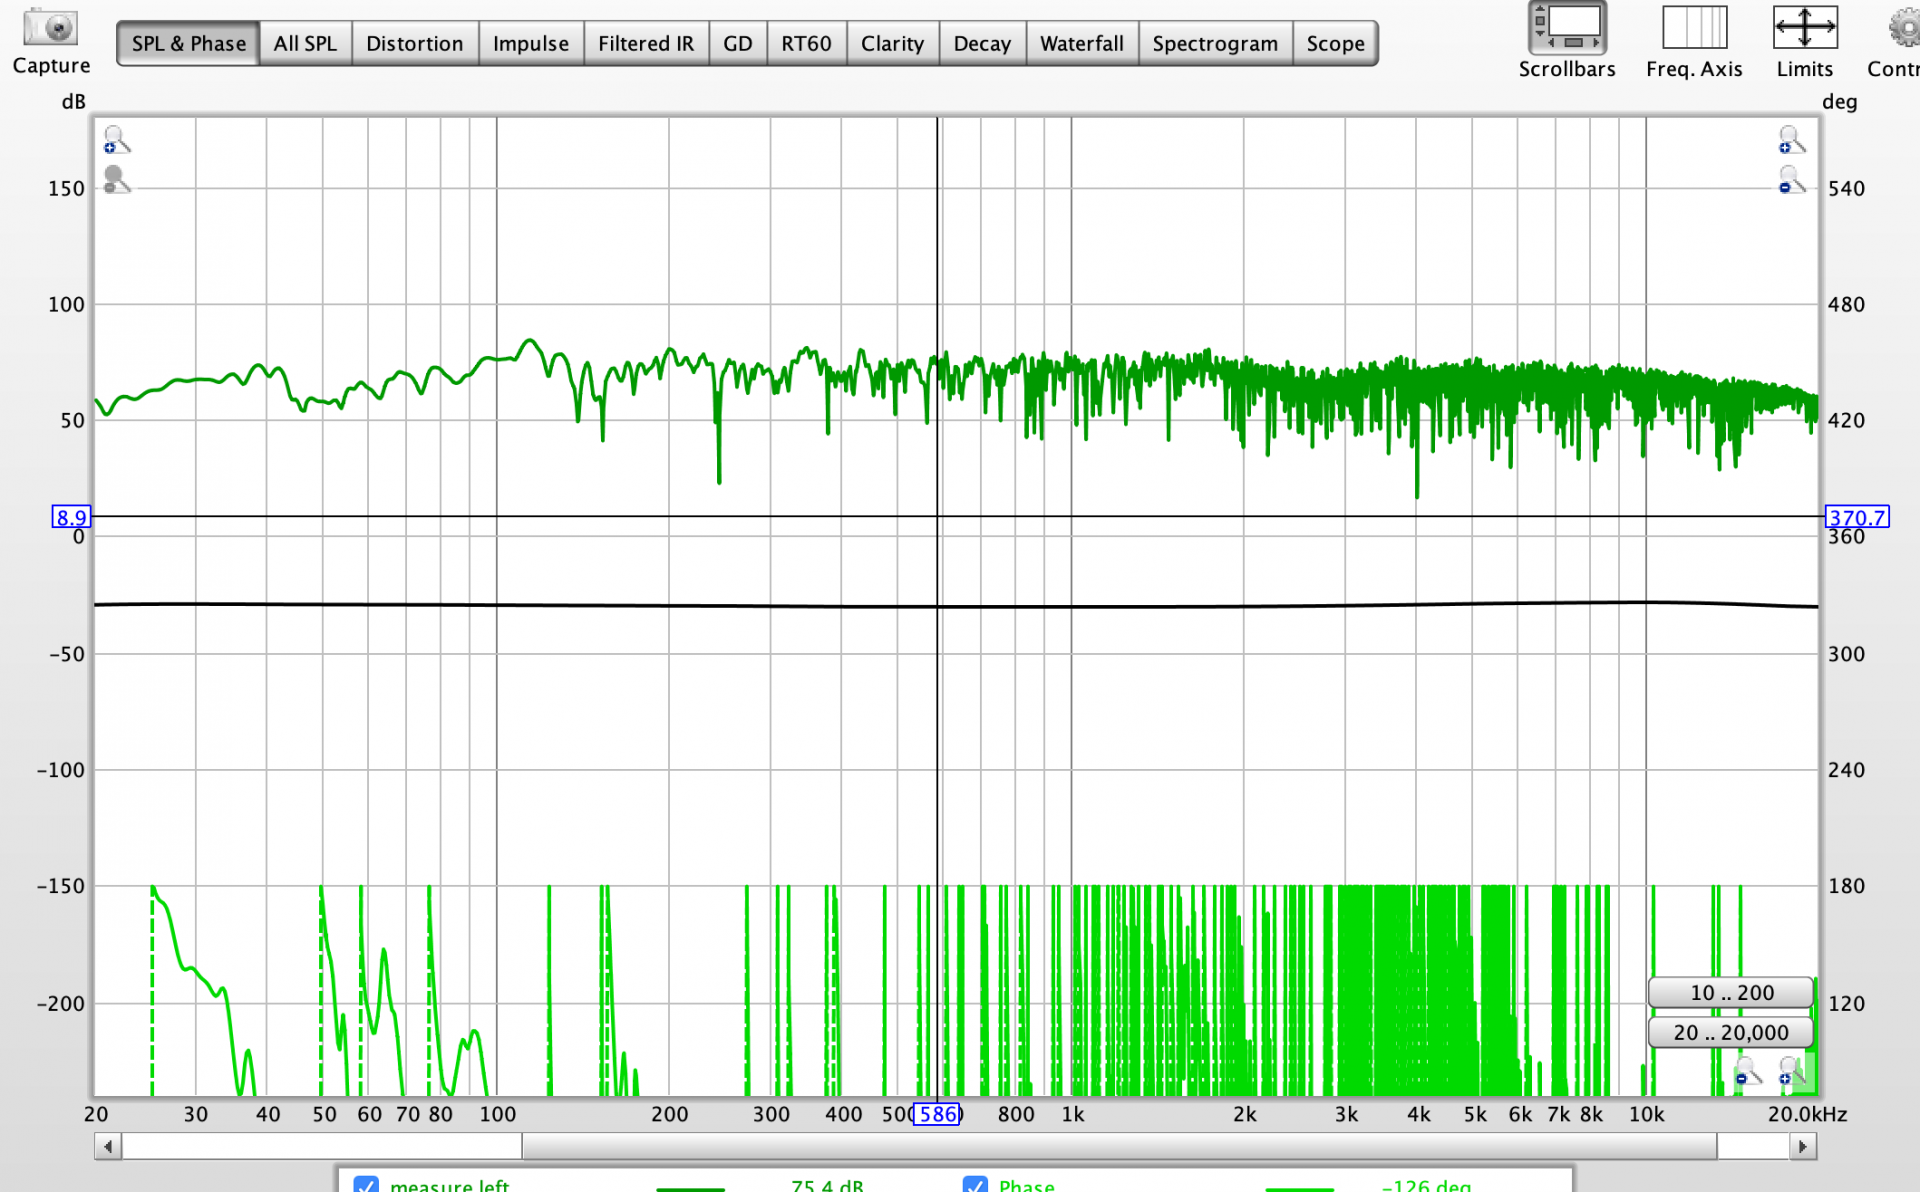Toggle the Scrollbars icon
The width and height of the screenshot is (1920, 1192).
(1566, 29)
